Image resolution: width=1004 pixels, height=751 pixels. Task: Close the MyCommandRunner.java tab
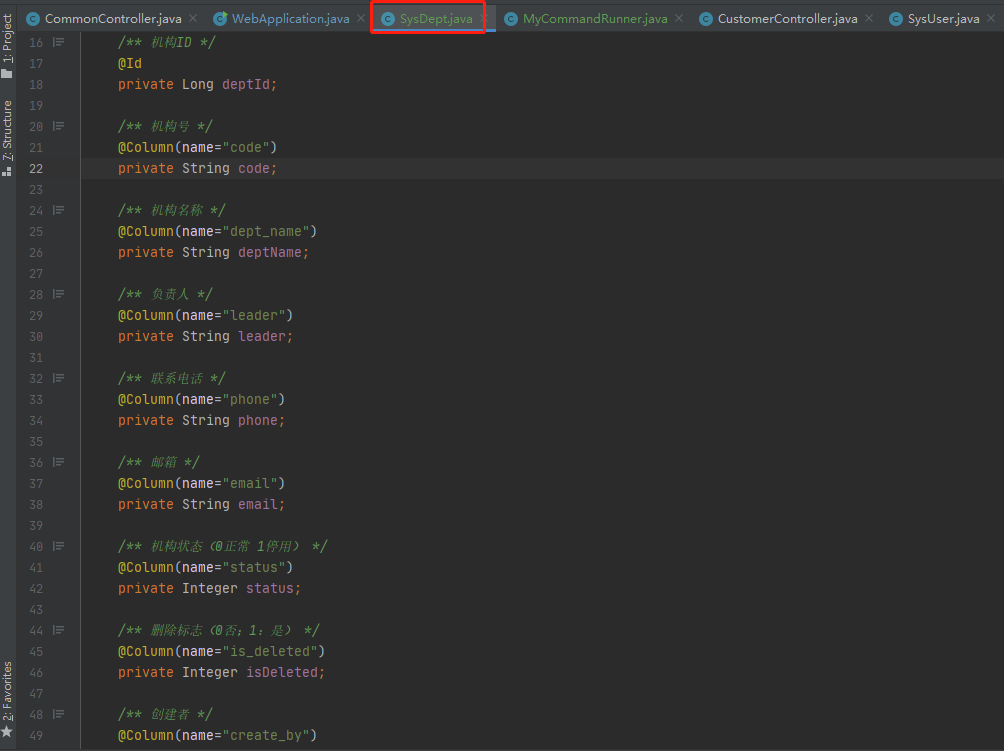click(x=679, y=19)
